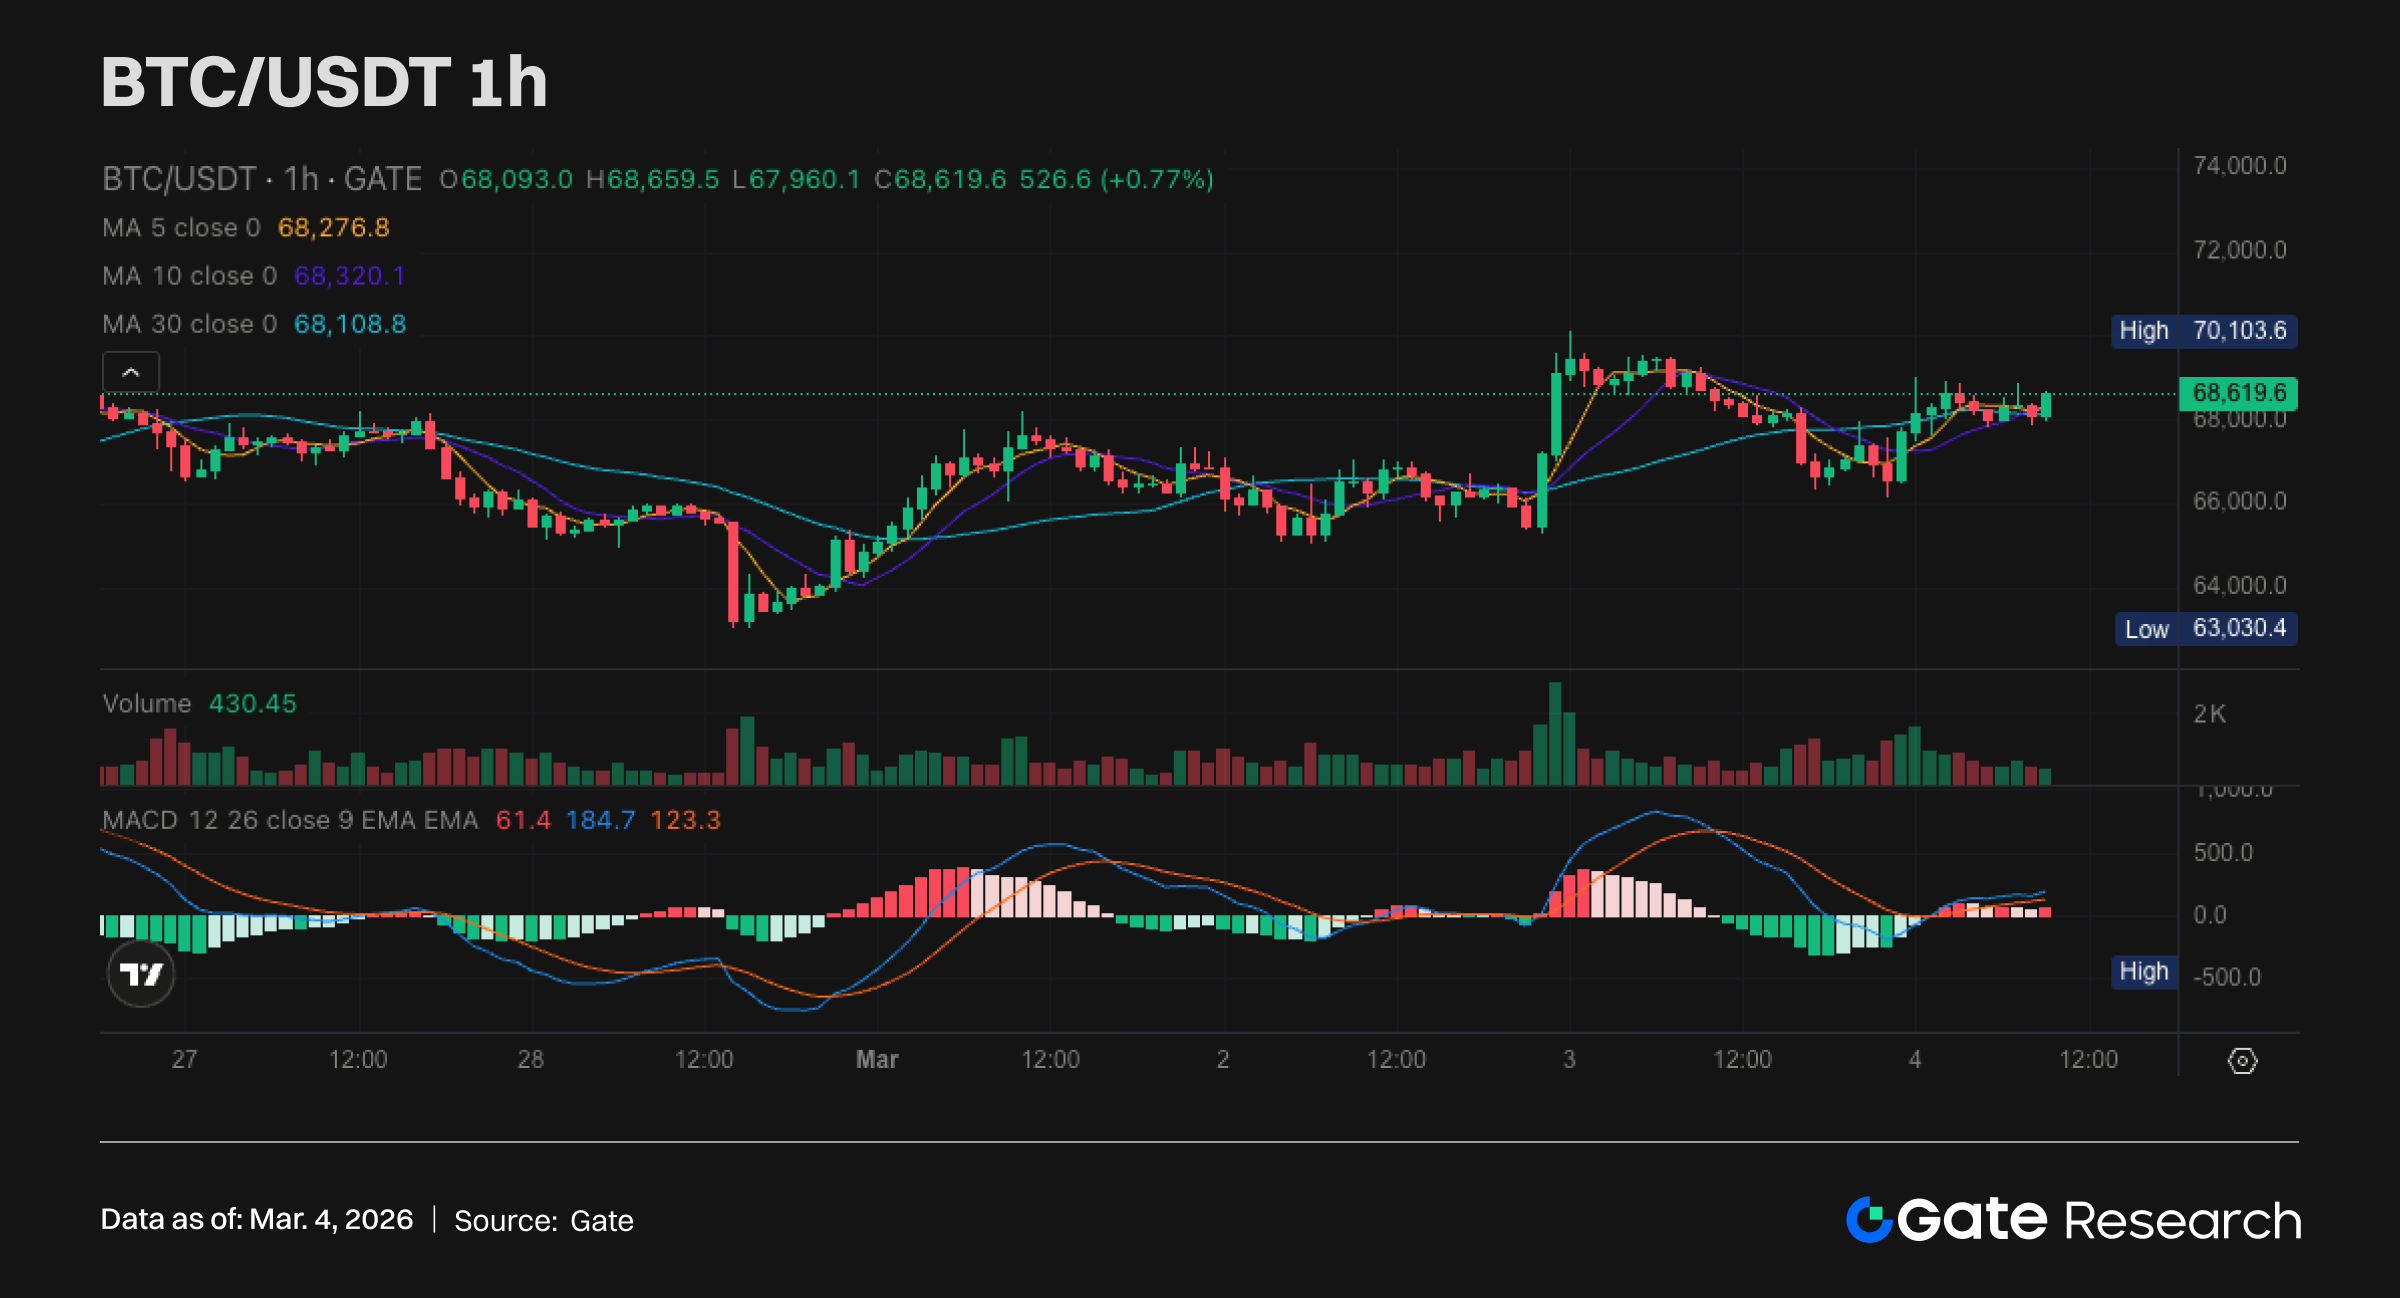
Task: Select the MA 30 close indicator legend
Action: point(189,324)
